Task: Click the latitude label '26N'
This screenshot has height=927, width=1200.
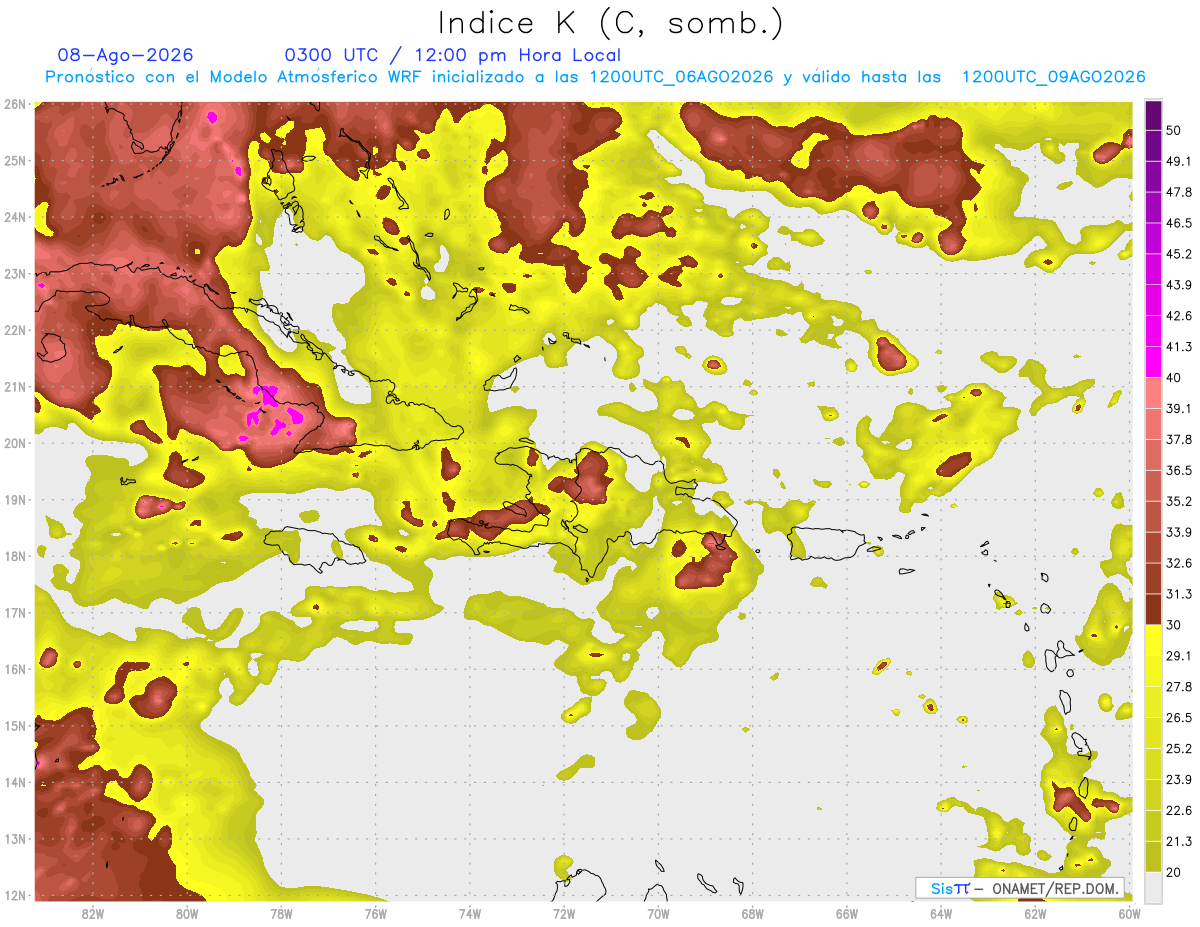Action: [x=15, y=104]
